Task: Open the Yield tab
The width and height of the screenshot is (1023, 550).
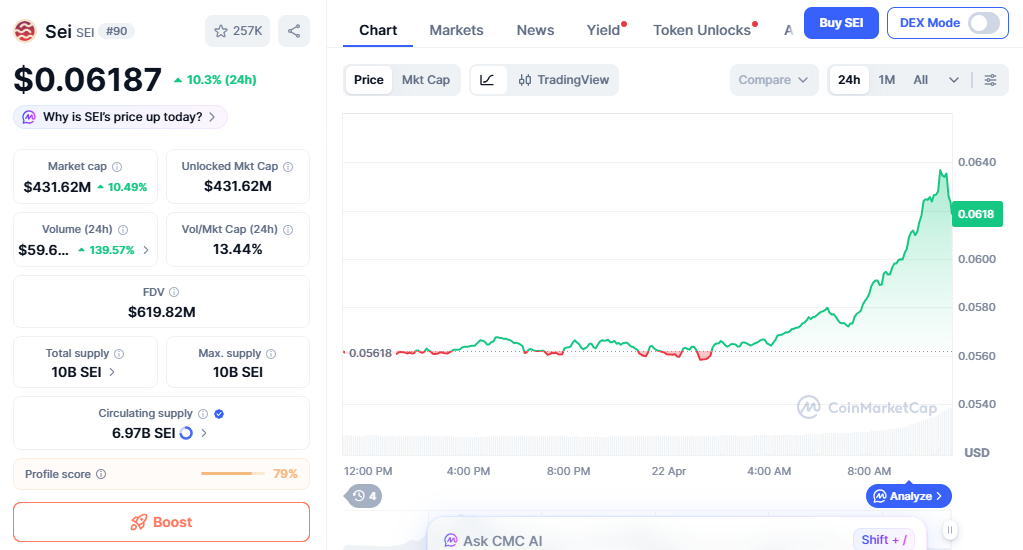Action: (603, 30)
